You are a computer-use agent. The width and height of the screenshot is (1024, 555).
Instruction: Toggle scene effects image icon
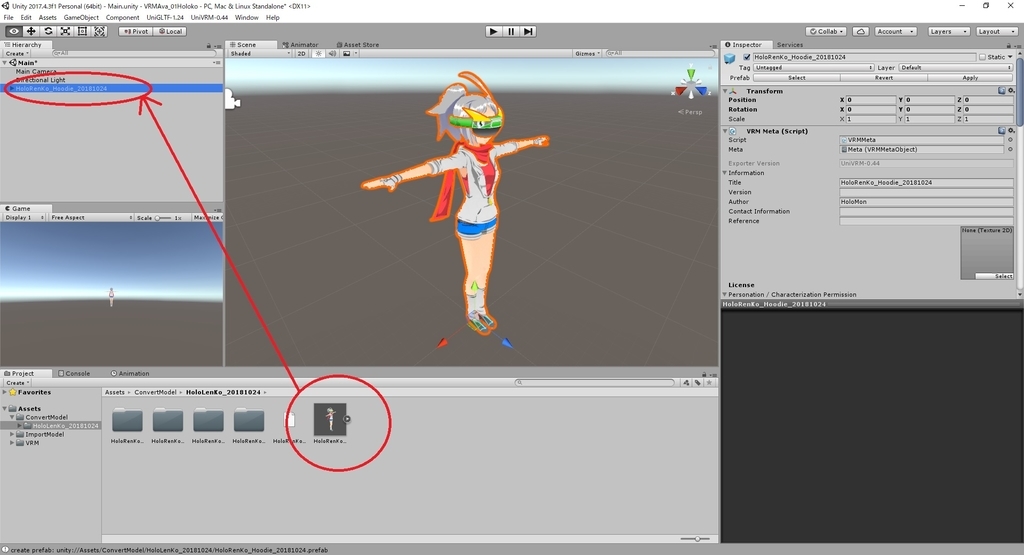[x=347, y=54]
